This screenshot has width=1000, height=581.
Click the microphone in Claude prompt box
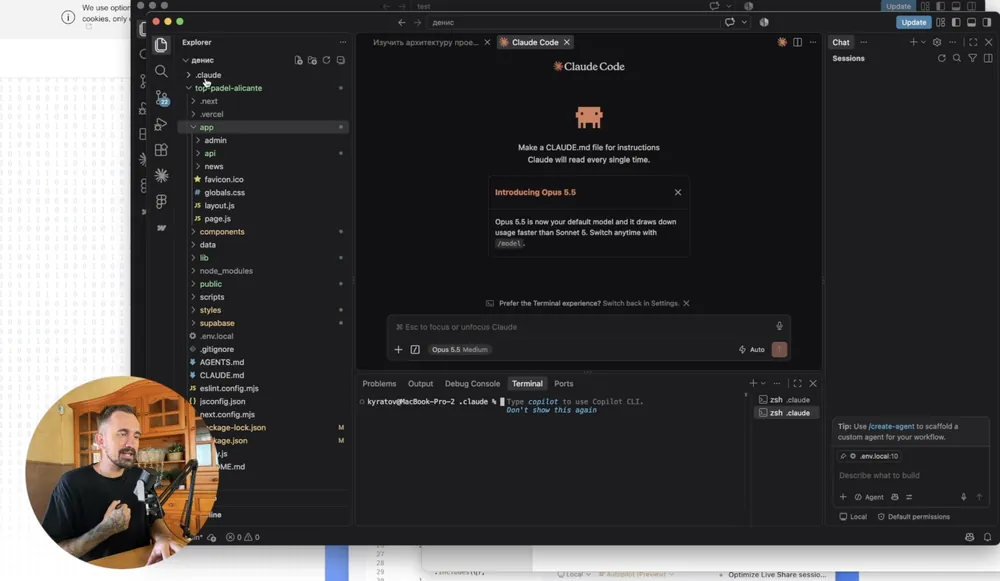[779, 327]
